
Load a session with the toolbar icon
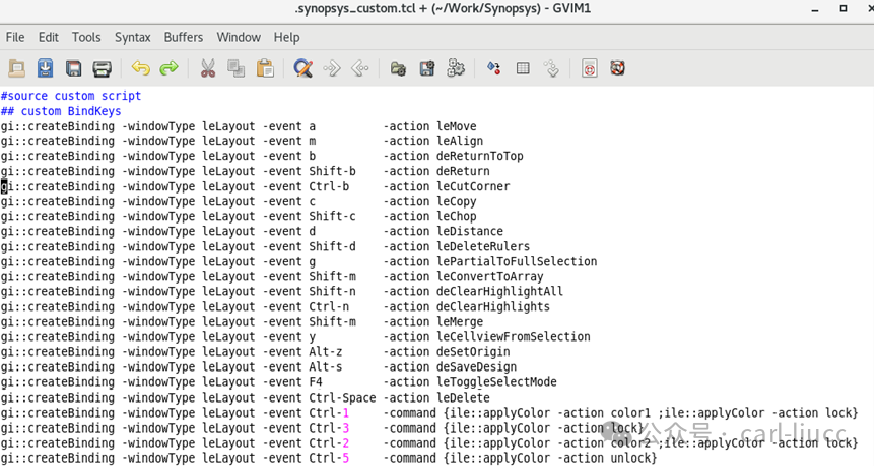pos(398,69)
